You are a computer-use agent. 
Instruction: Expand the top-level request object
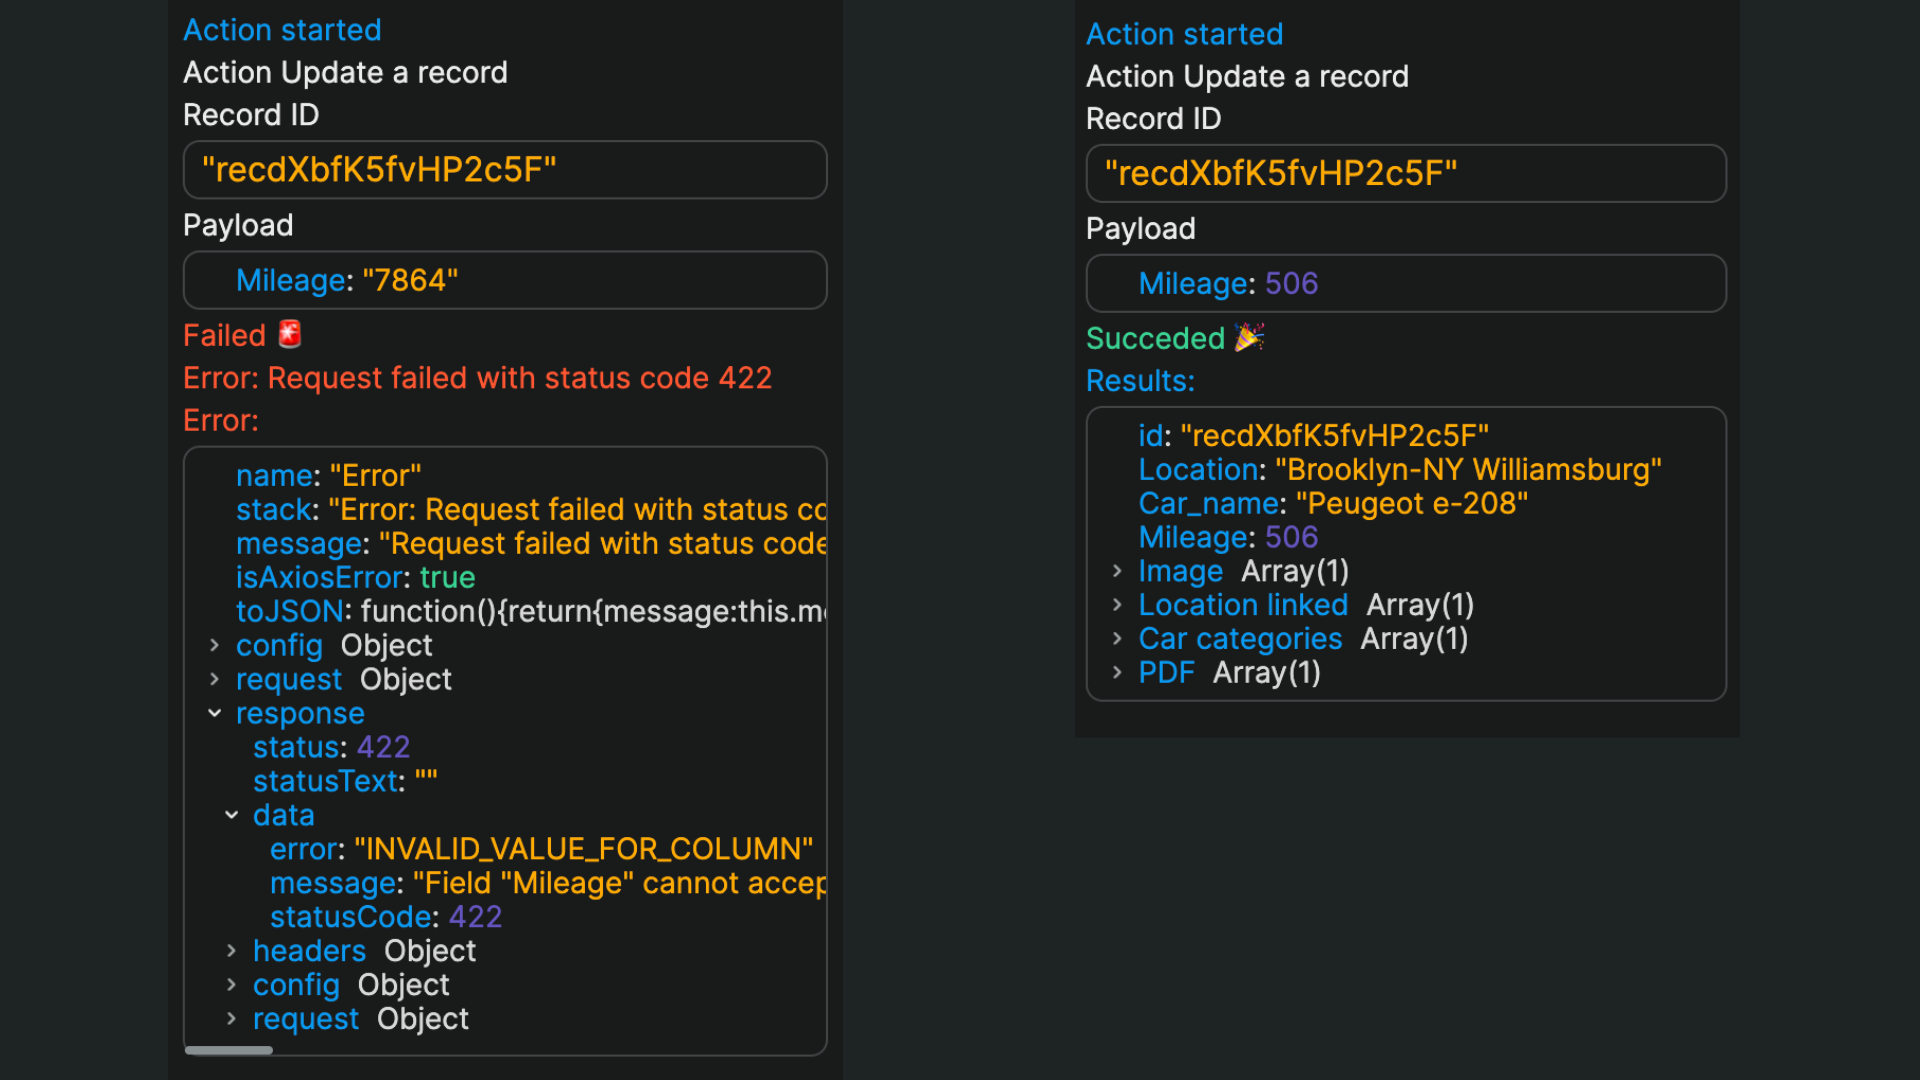pyautogui.click(x=214, y=680)
